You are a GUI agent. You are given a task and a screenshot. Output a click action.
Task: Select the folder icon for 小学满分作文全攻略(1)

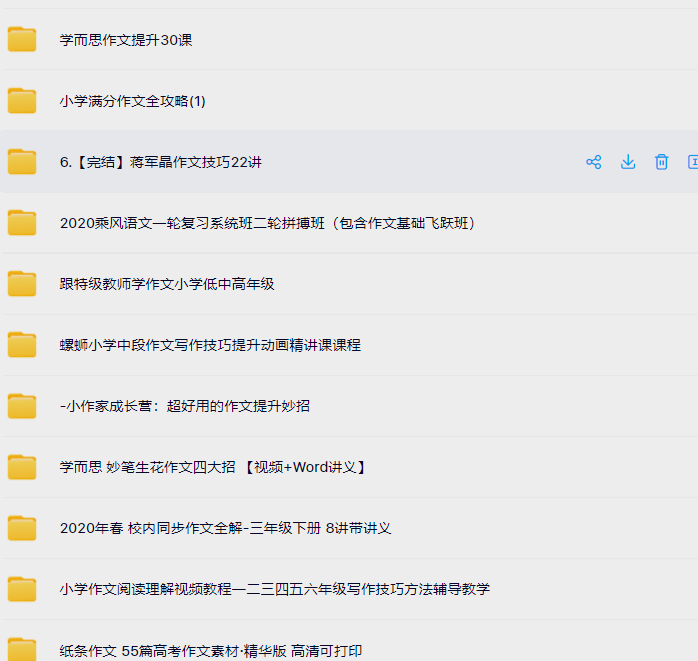point(22,101)
